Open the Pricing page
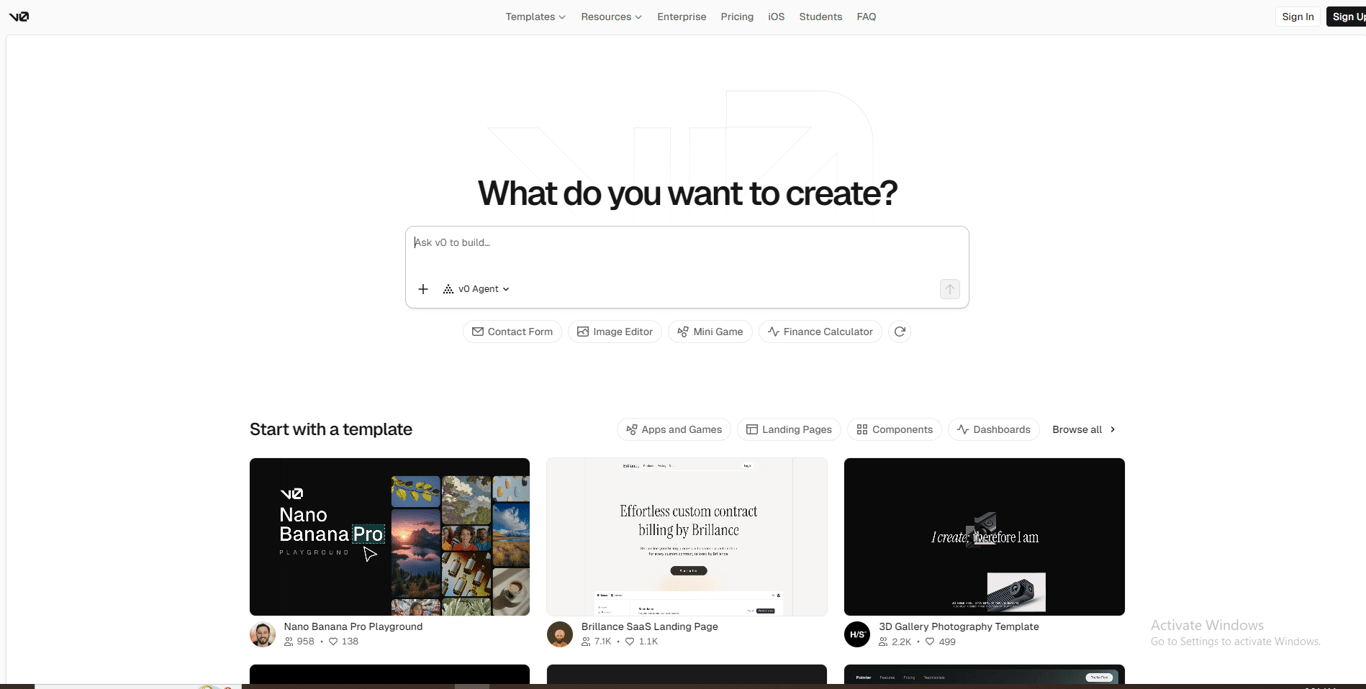 [x=737, y=17]
